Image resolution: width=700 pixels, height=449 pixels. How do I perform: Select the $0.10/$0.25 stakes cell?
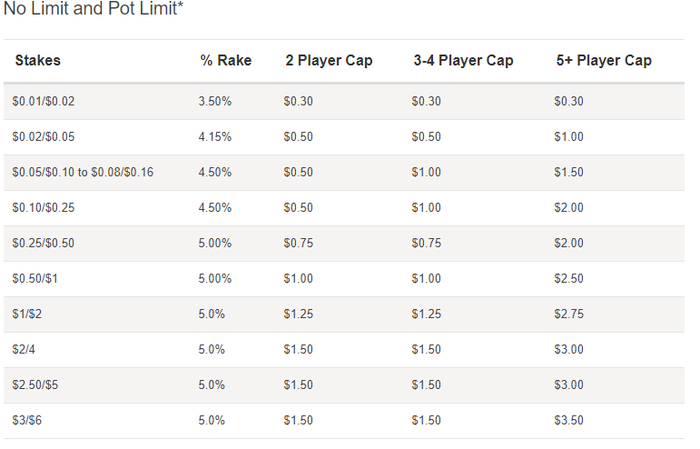(43, 208)
